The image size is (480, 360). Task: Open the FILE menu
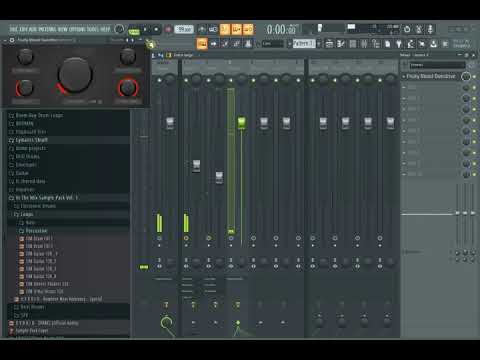click(13, 29)
